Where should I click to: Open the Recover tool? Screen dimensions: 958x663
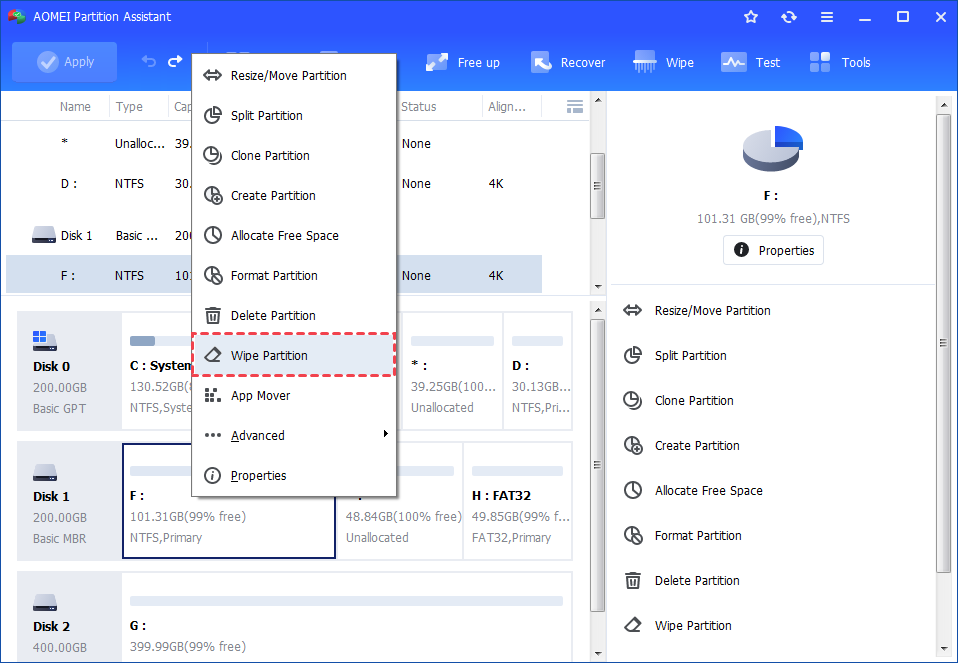[x=568, y=62]
